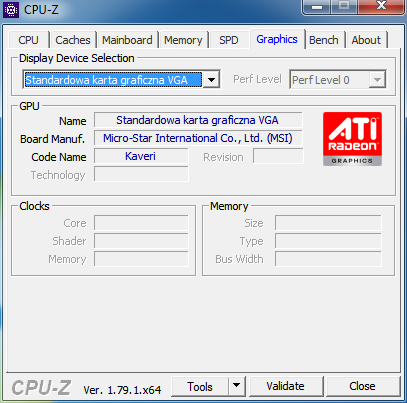Switch to the Caches tab
407x403 pixels.
coord(73,40)
